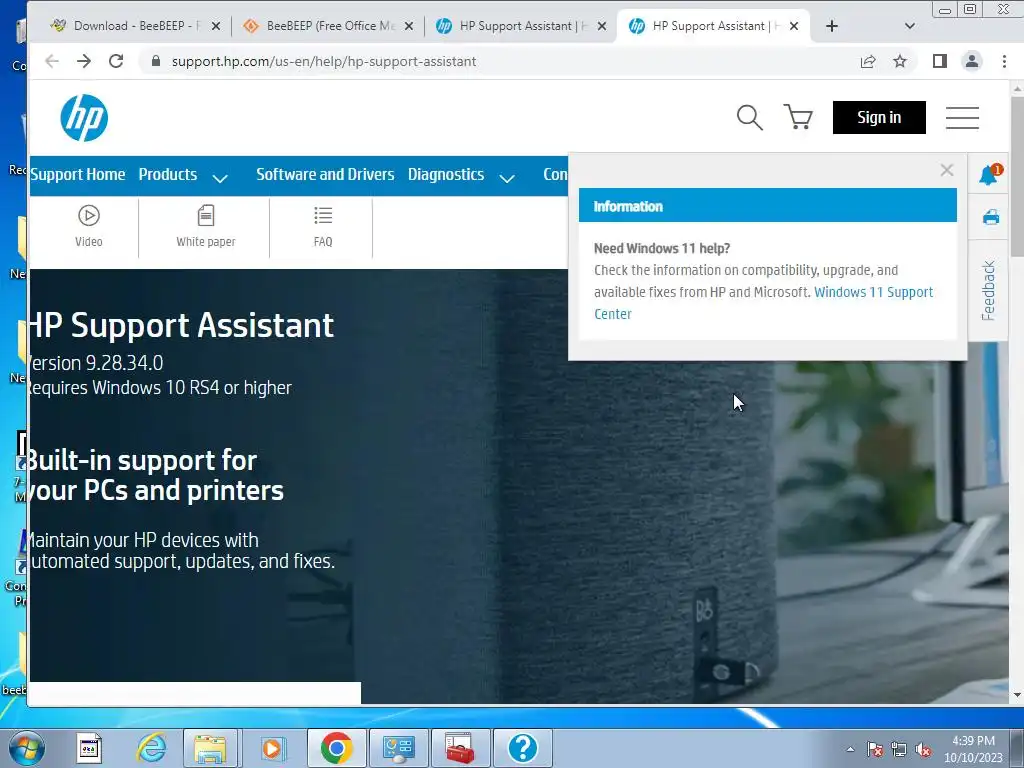Open the clock showing 4:39 PM
The width and height of the screenshot is (1024, 768).
pos(973,749)
